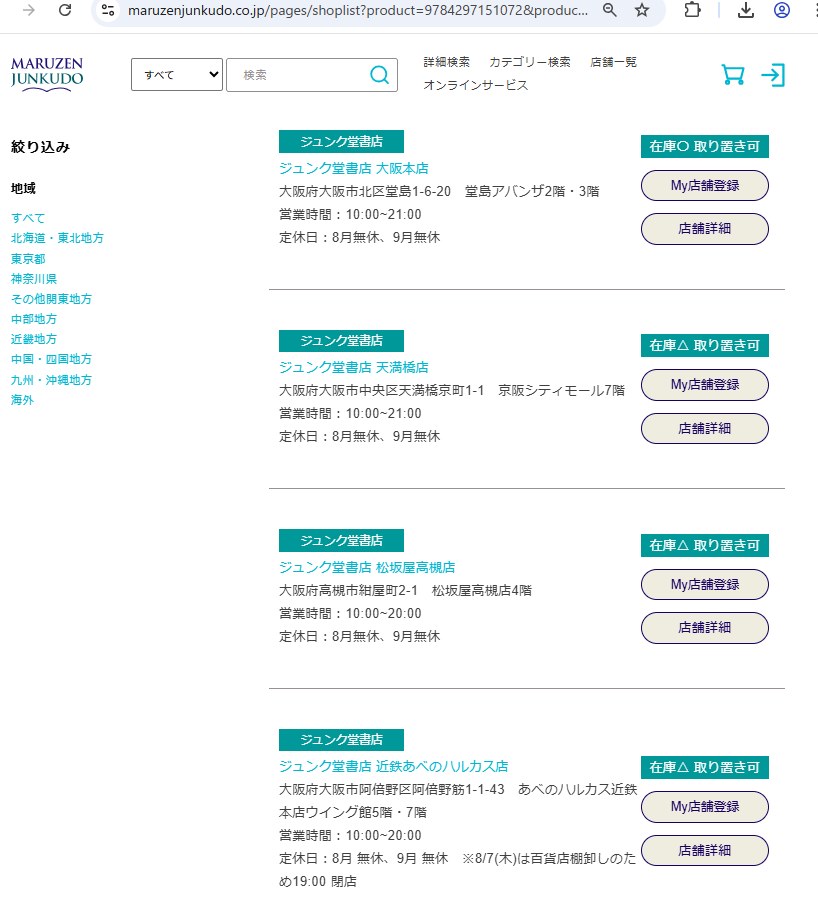Image resolution: width=818 pixels, height=902 pixels.
Task: Filter region by 中国・四国地方
Action: (51, 360)
